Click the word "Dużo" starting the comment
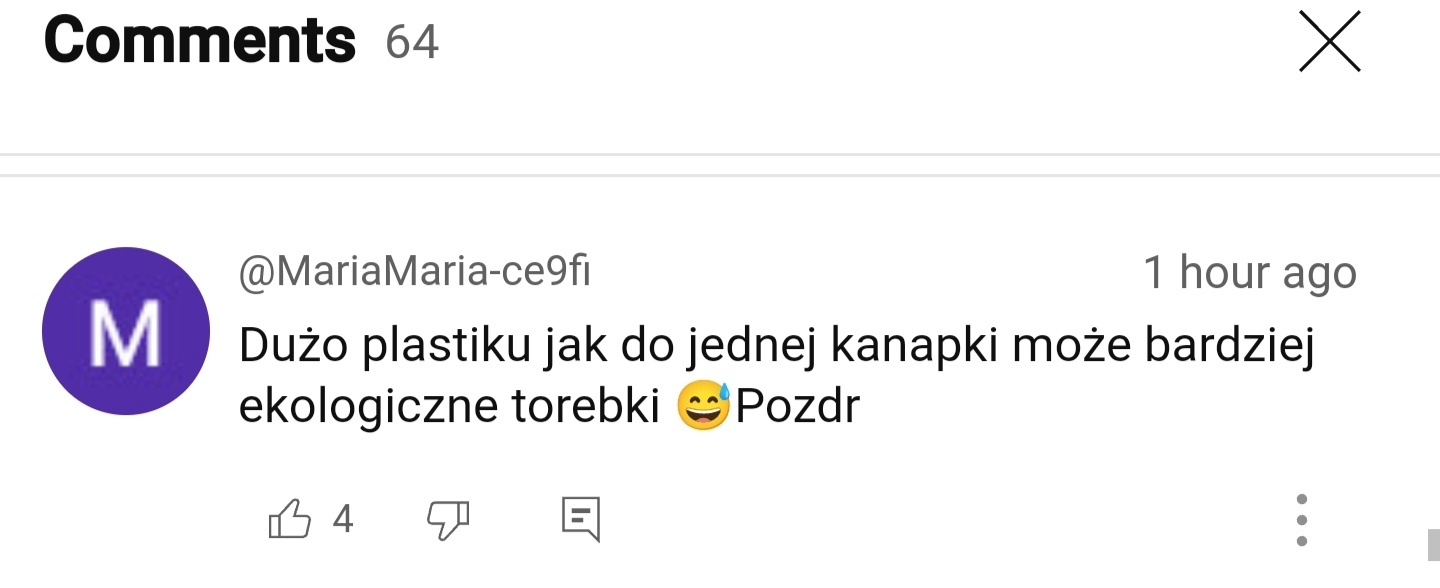The height and width of the screenshot is (588, 1440). point(292,347)
